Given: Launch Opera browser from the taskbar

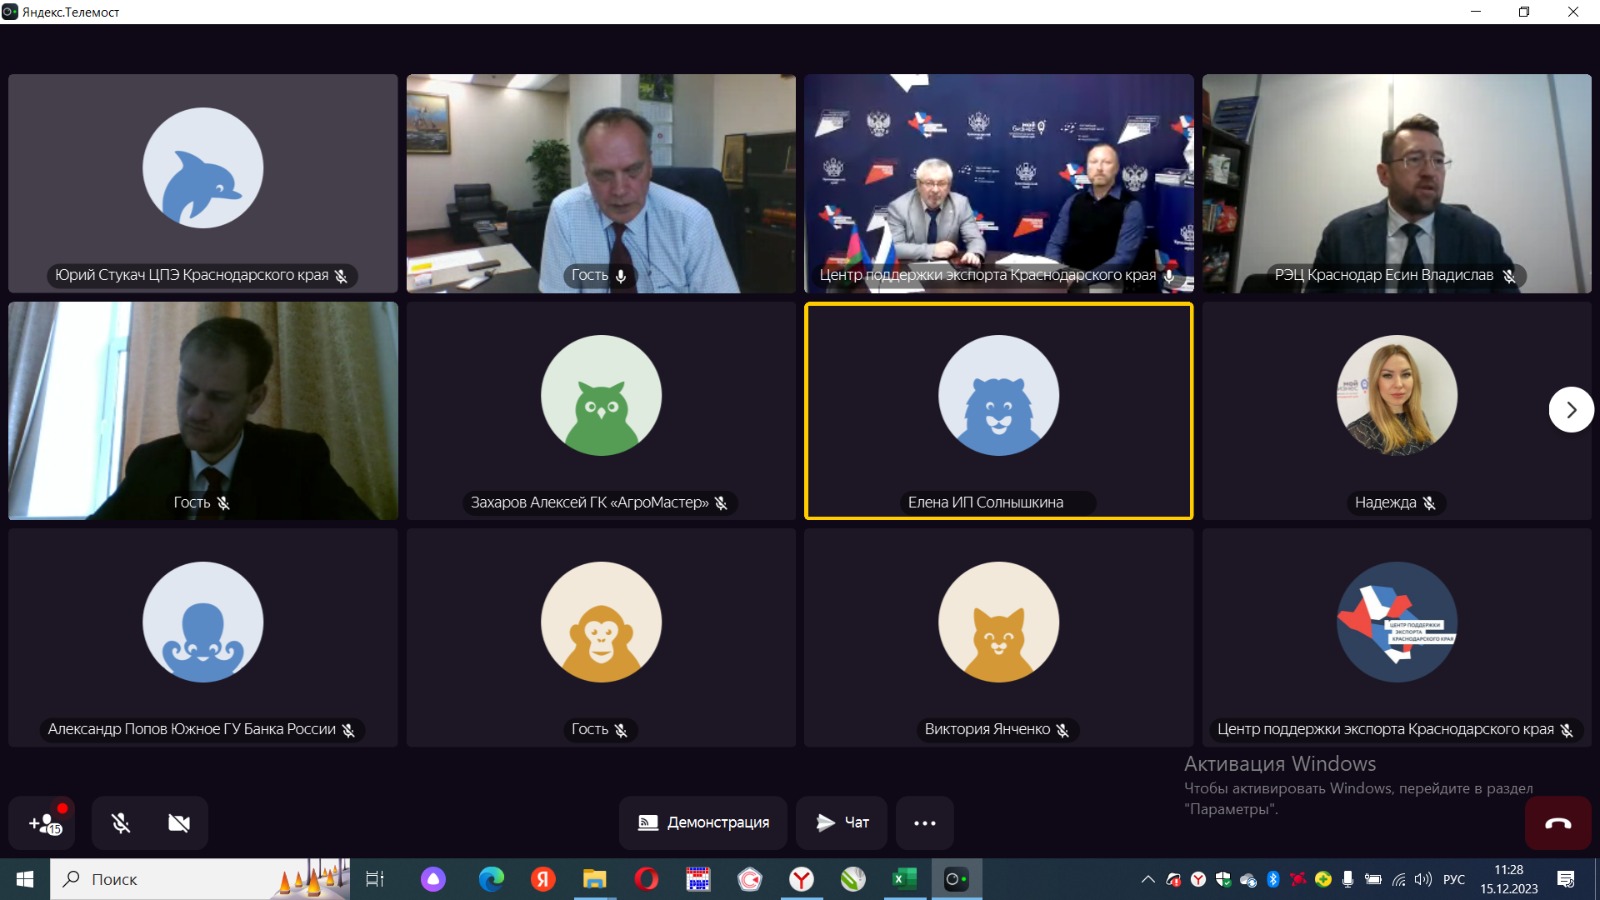Looking at the screenshot, I should coord(647,879).
